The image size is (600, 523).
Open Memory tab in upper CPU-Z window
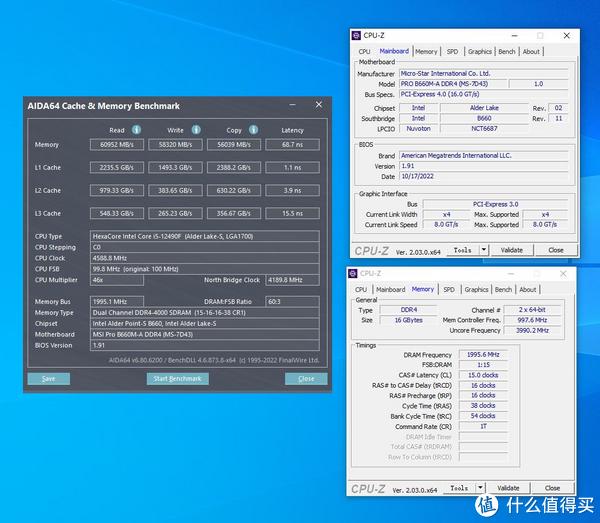click(x=426, y=52)
